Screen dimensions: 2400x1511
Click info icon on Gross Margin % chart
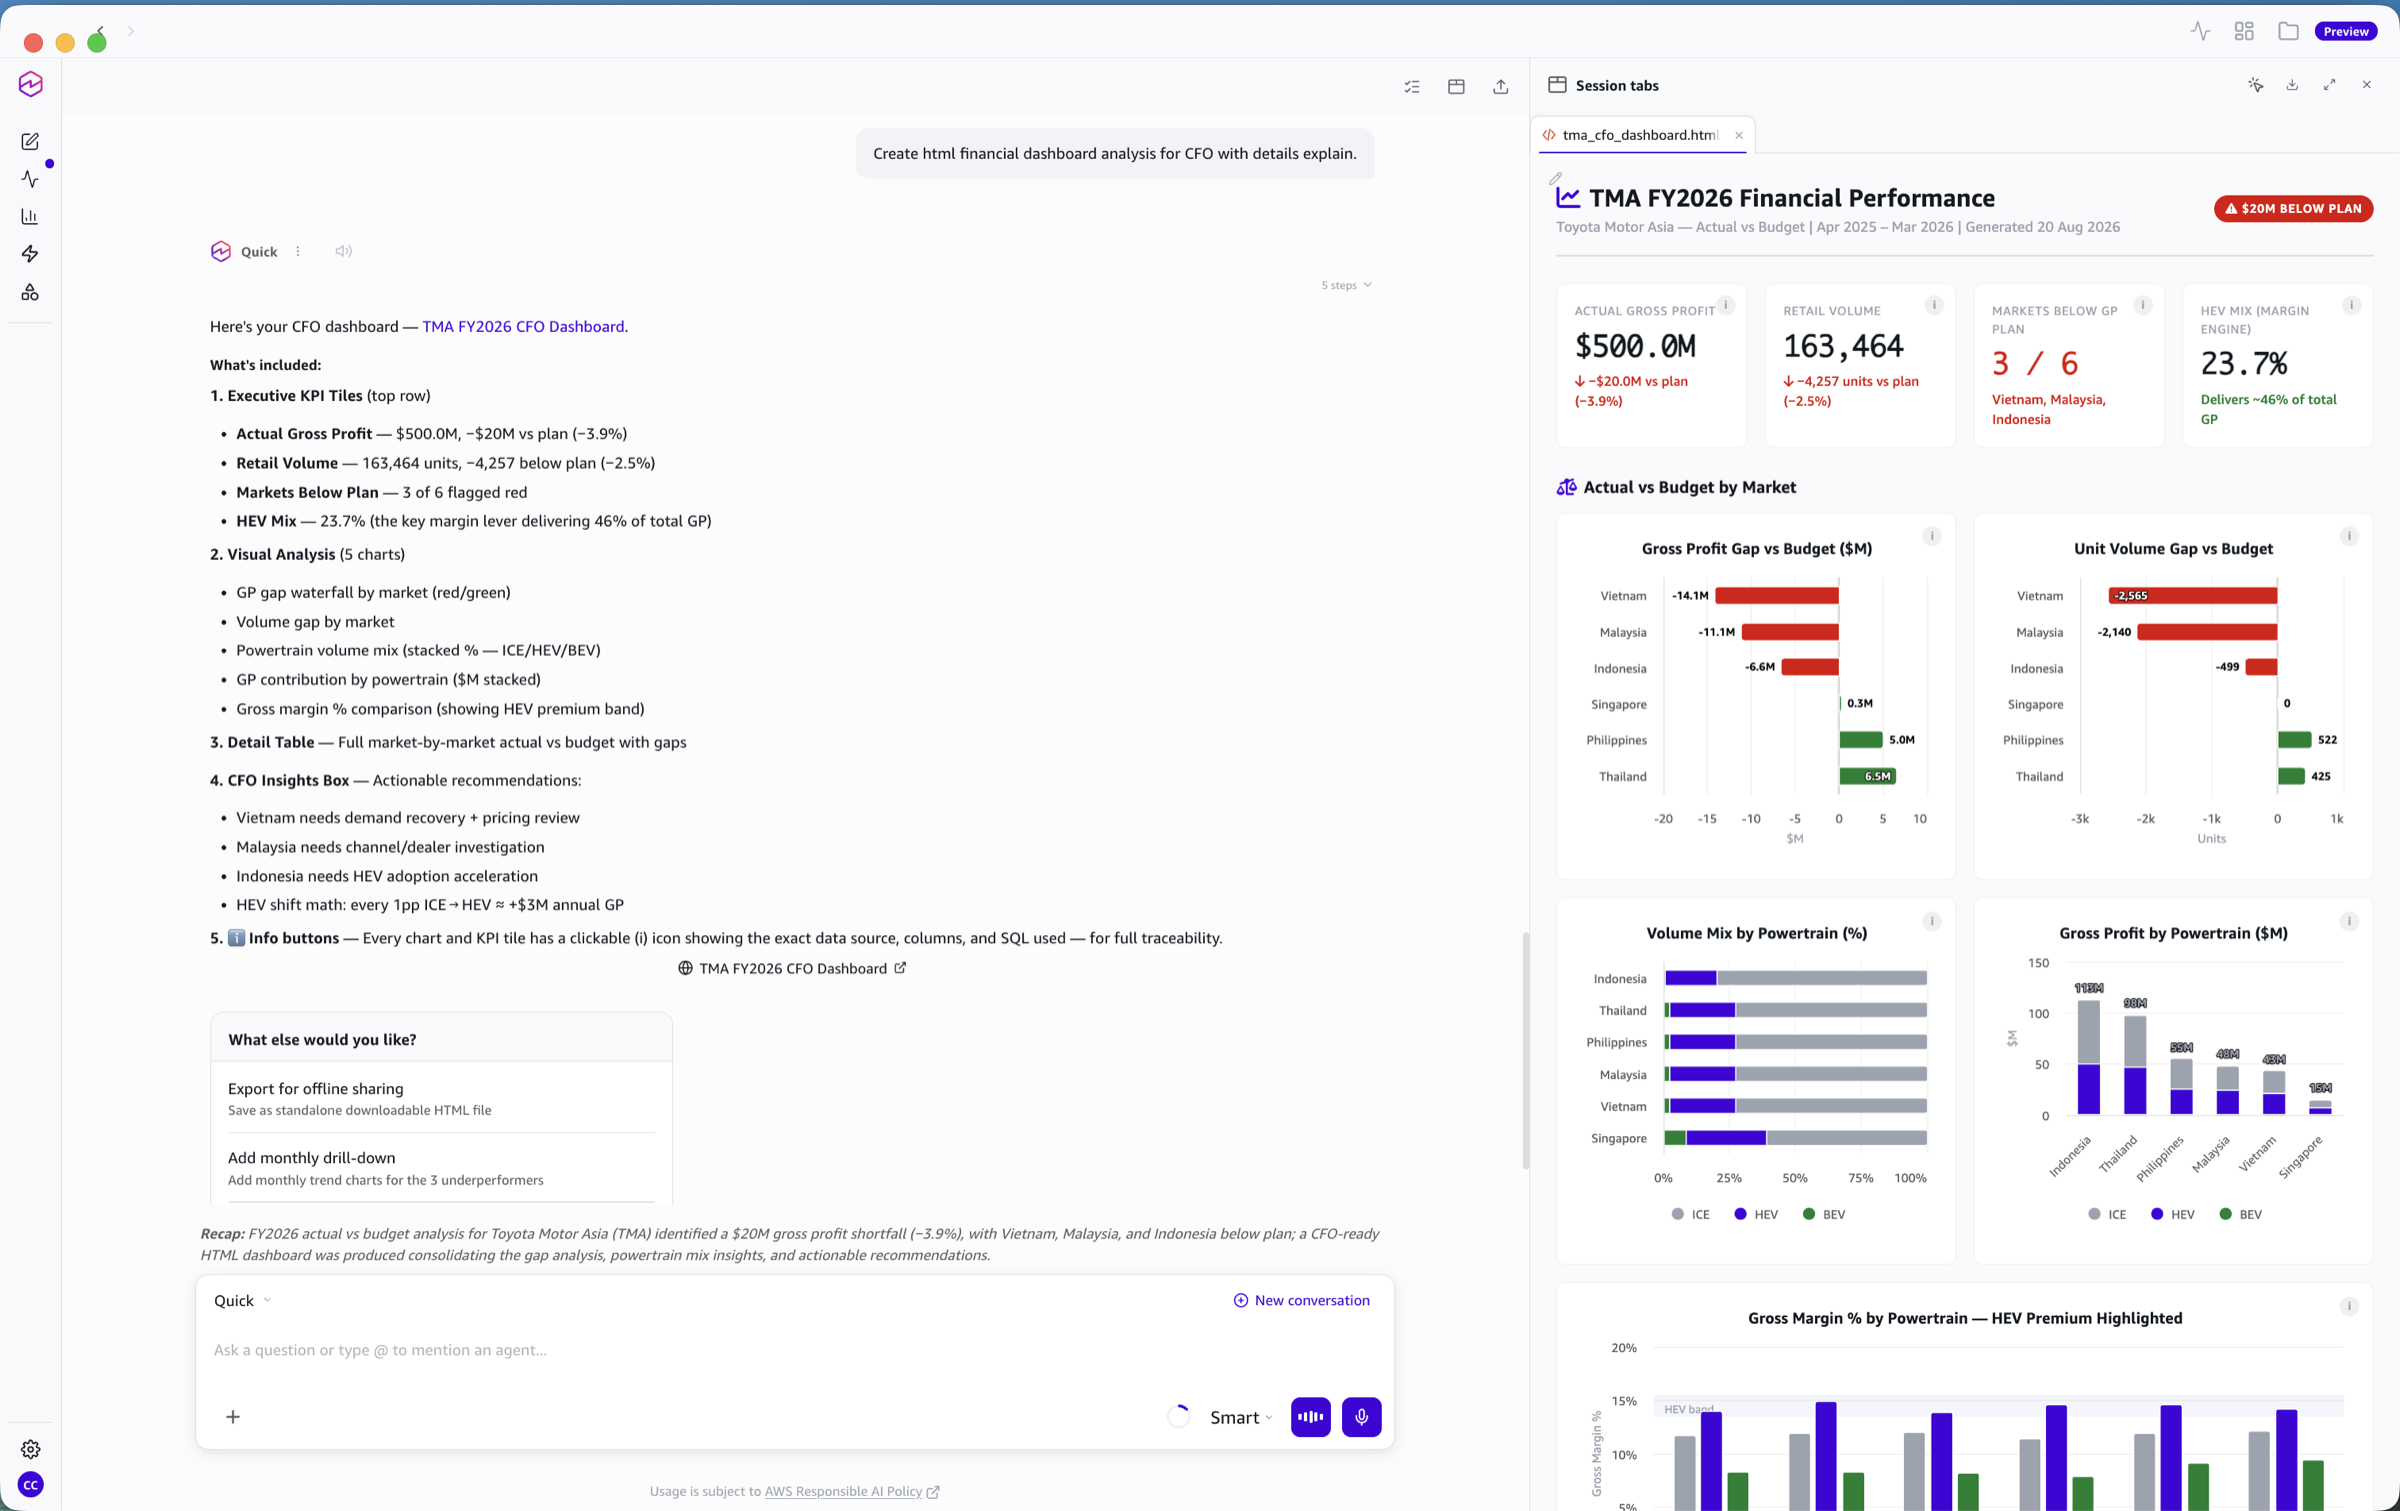[2349, 1306]
